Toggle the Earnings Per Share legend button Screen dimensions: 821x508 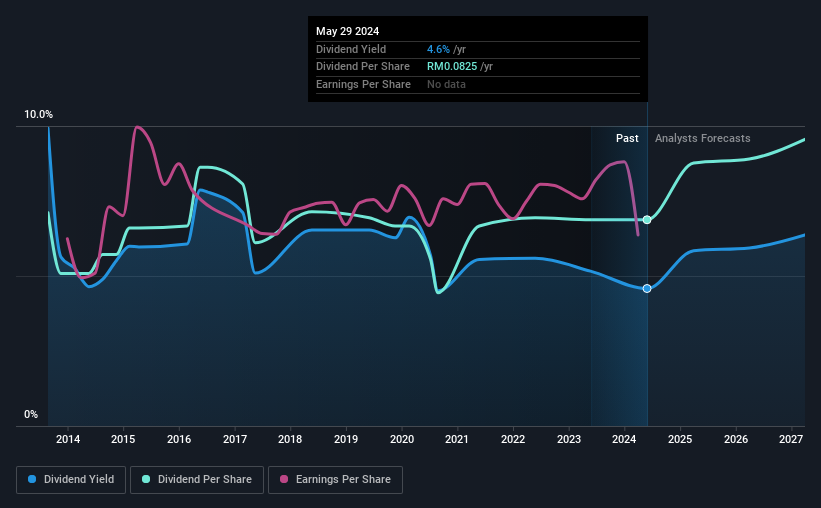pyautogui.click(x=335, y=480)
